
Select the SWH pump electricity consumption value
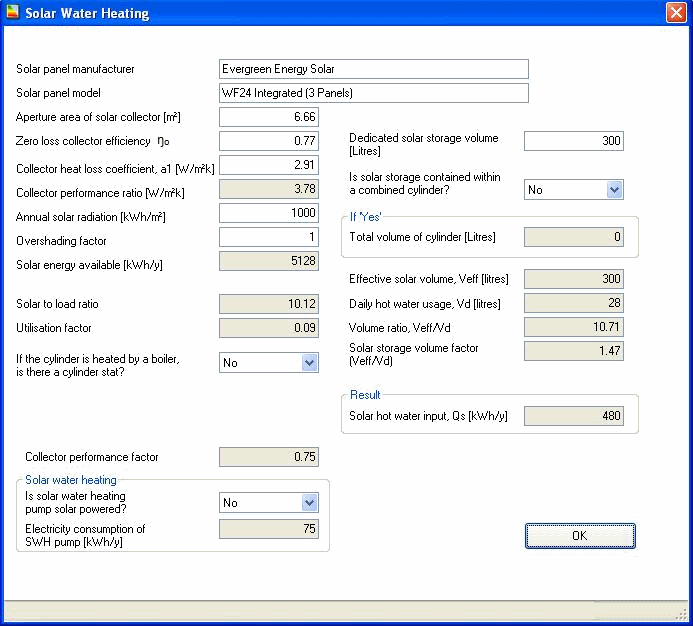point(269,529)
